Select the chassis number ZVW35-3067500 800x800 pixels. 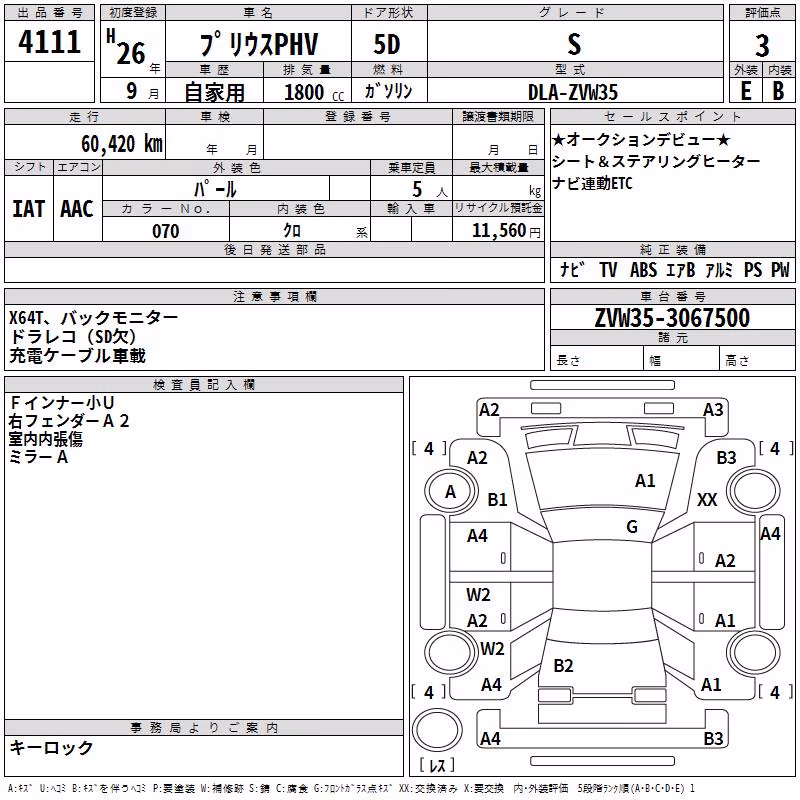(x=672, y=318)
